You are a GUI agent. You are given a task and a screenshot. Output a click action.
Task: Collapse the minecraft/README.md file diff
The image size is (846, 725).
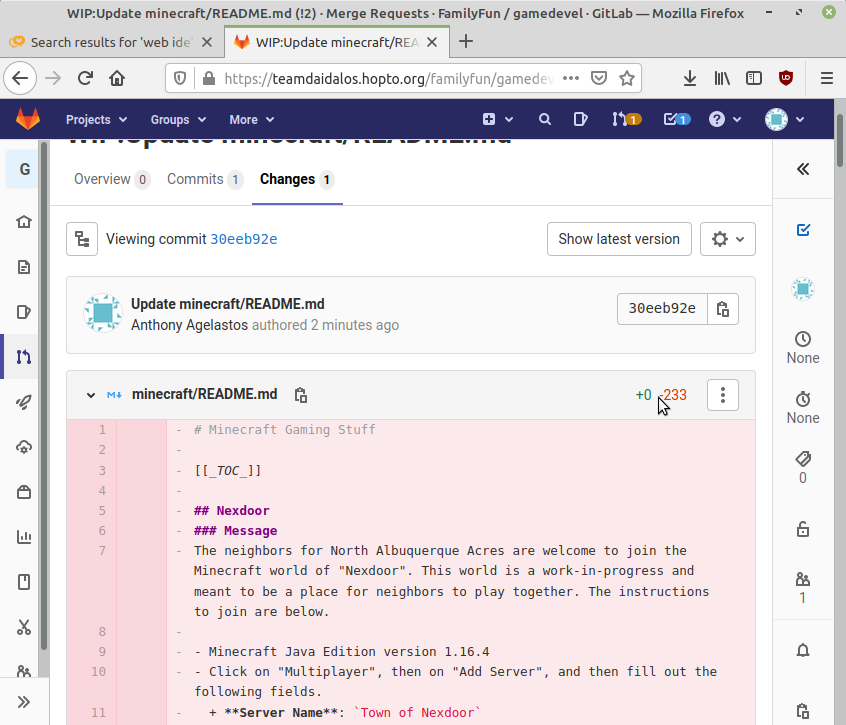coord(91,395)
